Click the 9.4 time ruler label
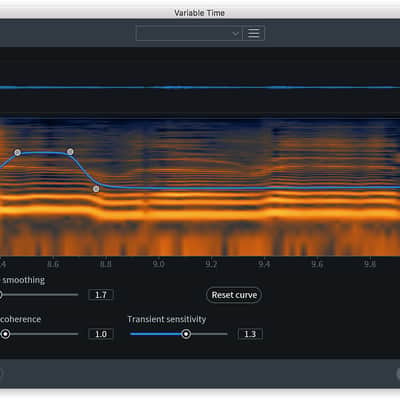The height and width of the screenshot is (400, 400). click(x=264, y=264)
